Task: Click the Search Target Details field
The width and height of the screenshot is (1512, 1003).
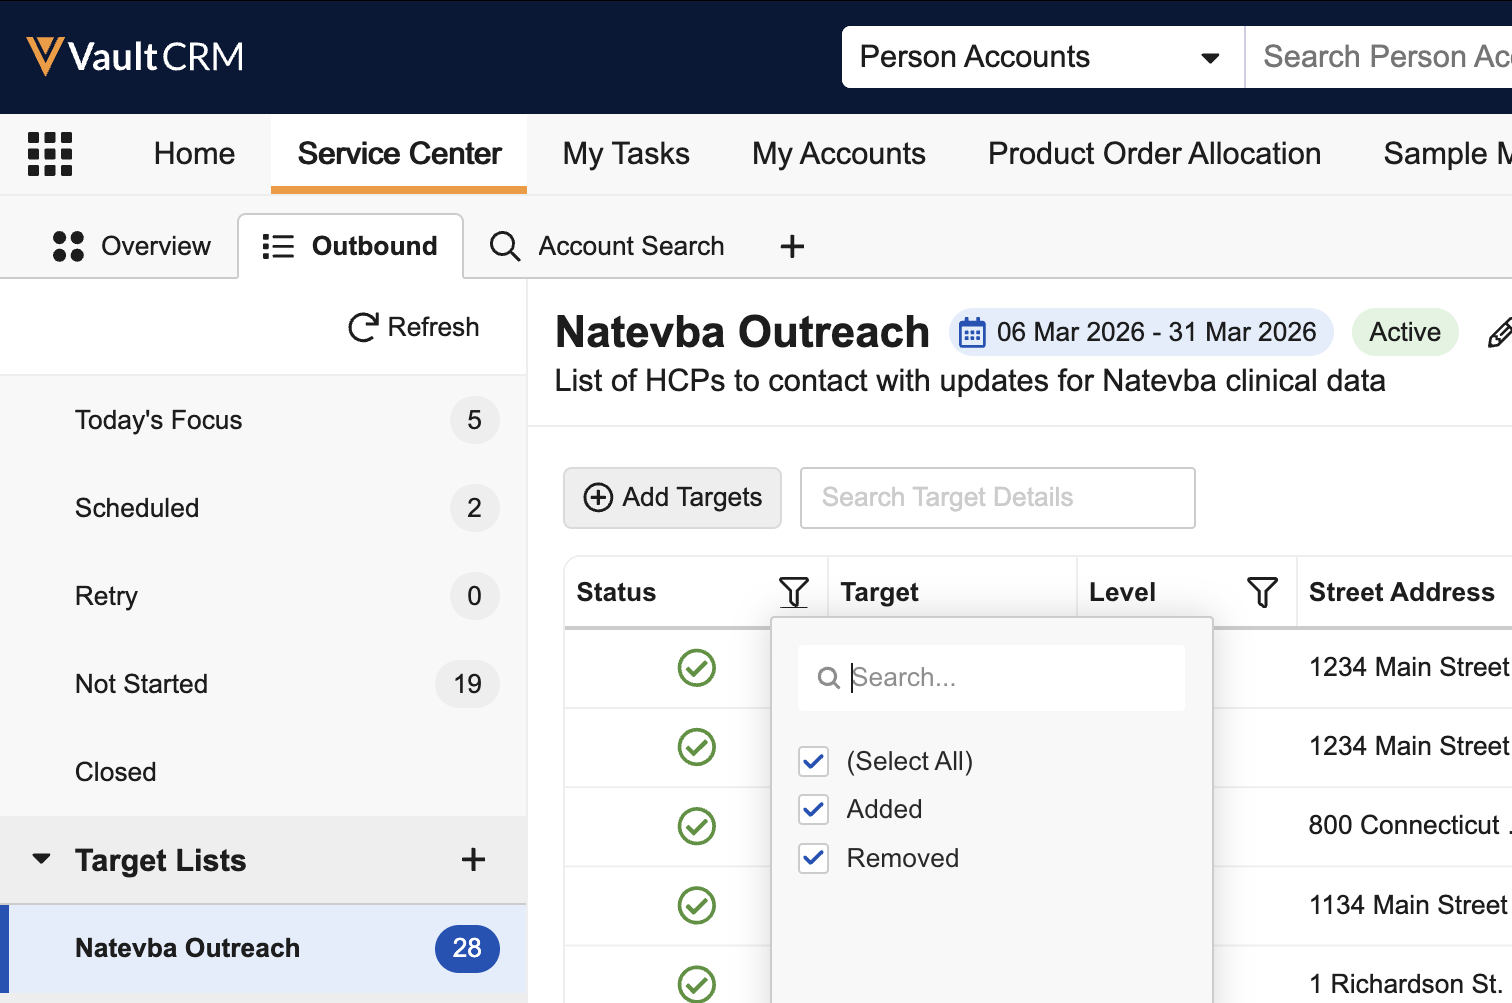Action: pos(997,498)
